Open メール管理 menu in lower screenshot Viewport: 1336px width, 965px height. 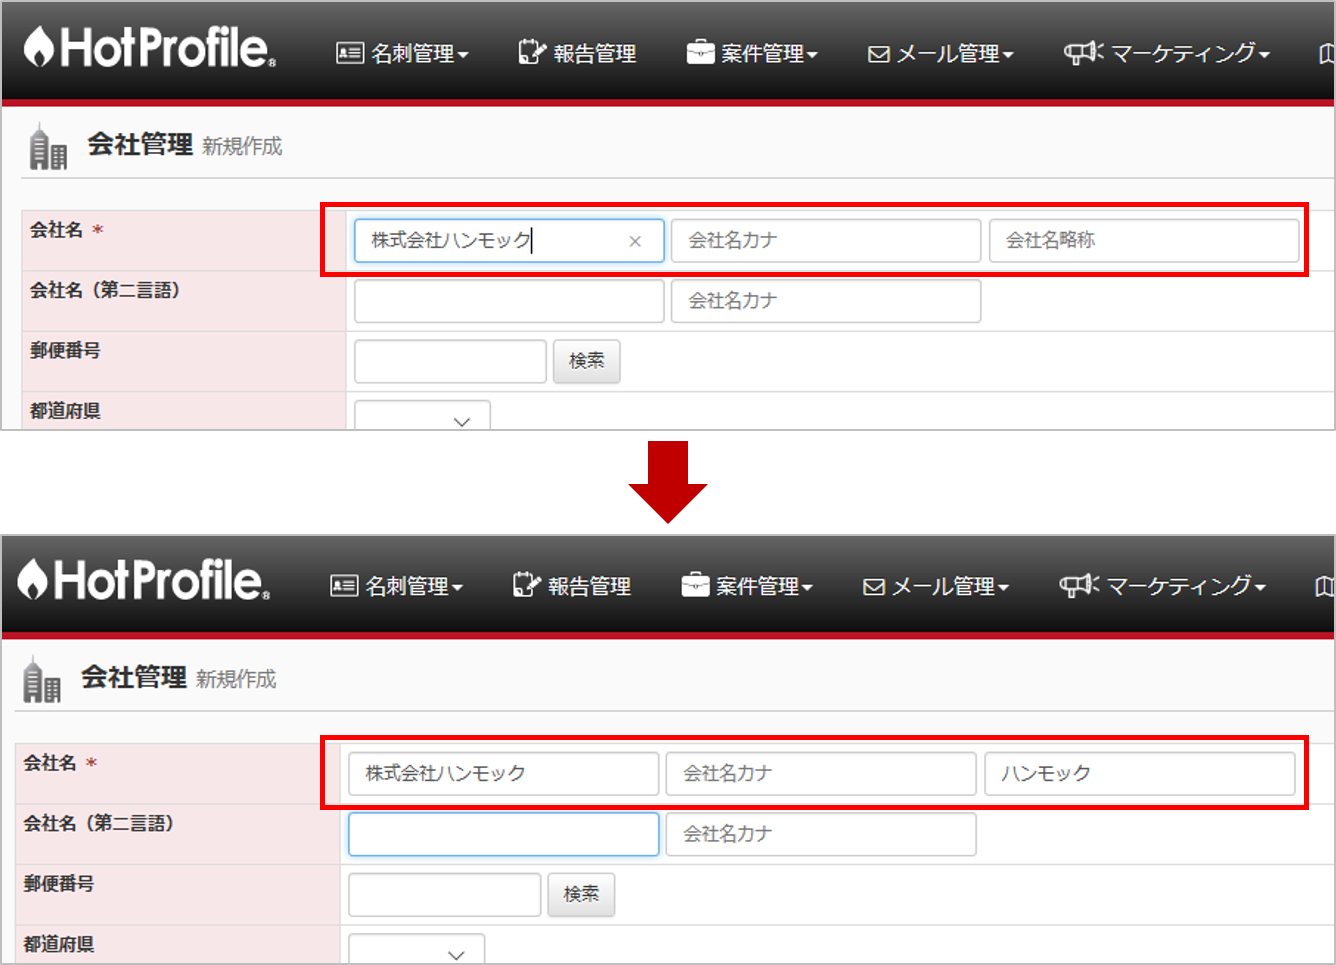pyautogui.click(x=936, y=586)
